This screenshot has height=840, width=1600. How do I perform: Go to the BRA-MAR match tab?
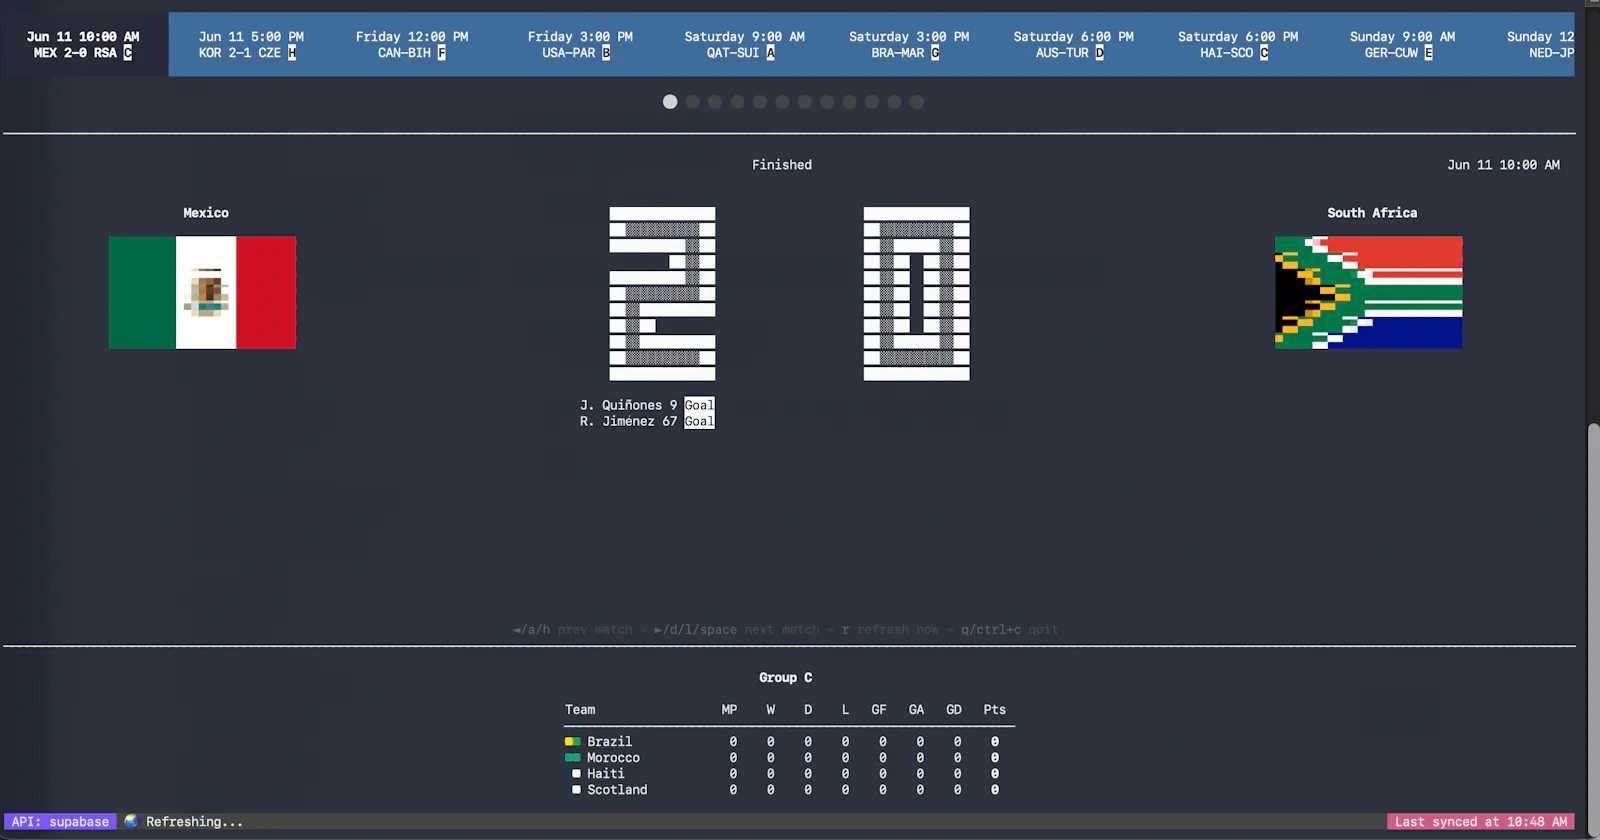coord(908,44)
